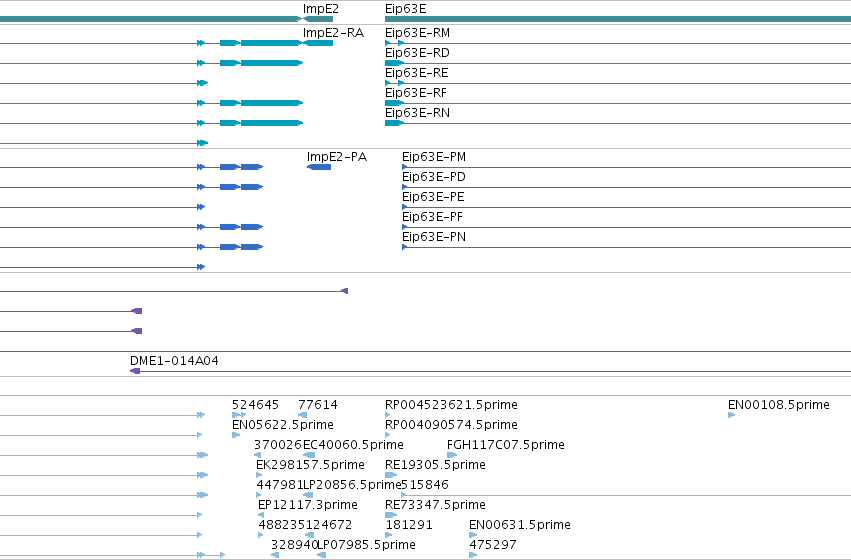Click EST EK298157.5prime

coord(310,466)
